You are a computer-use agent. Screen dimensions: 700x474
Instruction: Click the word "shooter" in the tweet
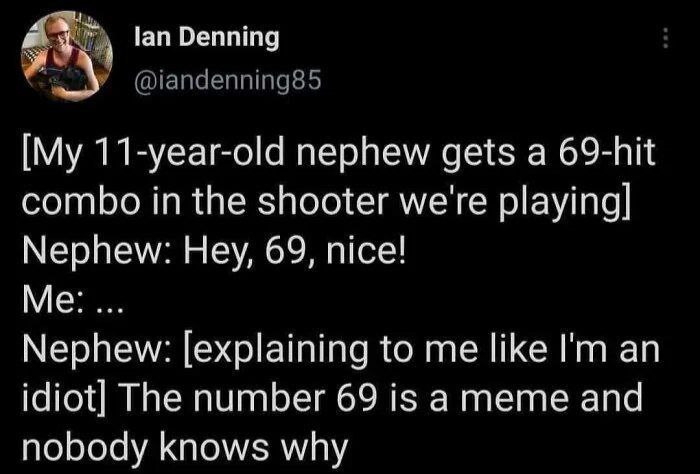click(x=322, y=202)
